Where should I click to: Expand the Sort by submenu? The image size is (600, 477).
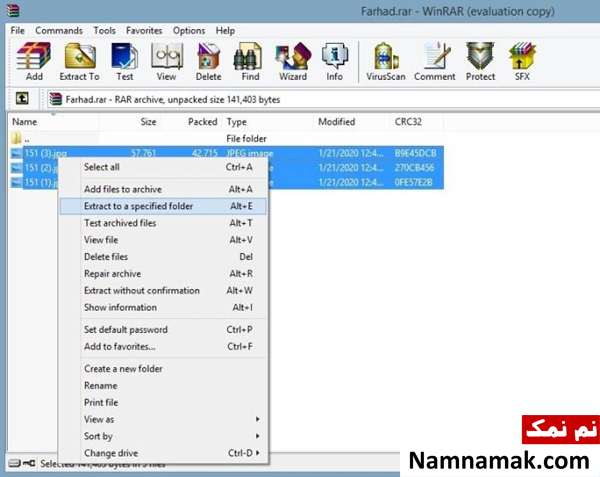click(163, 436)
